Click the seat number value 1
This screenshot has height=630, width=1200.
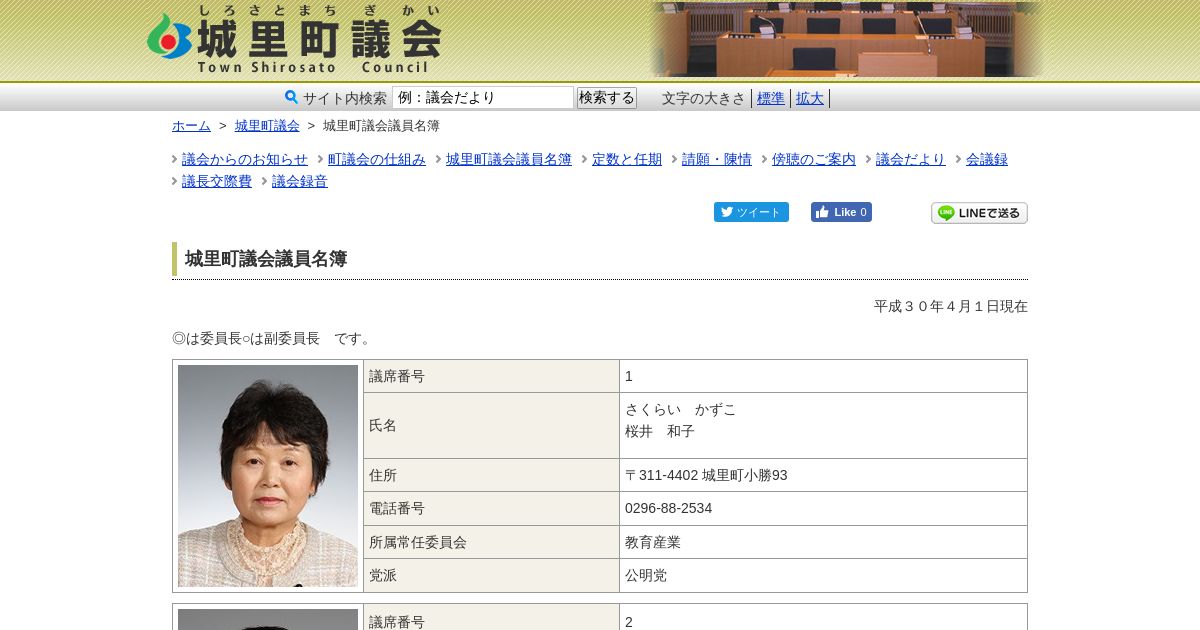pyautogui.click(x=629, y=376)
